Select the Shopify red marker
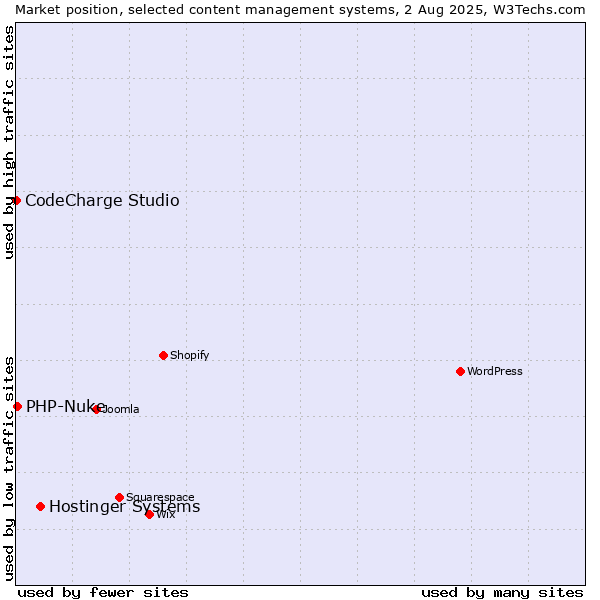 point(163,355)
